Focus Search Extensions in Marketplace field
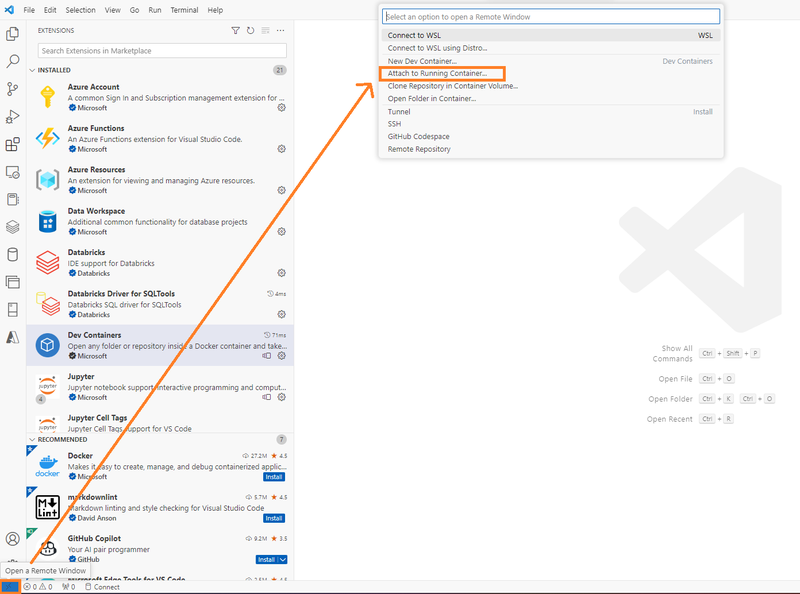 click(162, 51)
